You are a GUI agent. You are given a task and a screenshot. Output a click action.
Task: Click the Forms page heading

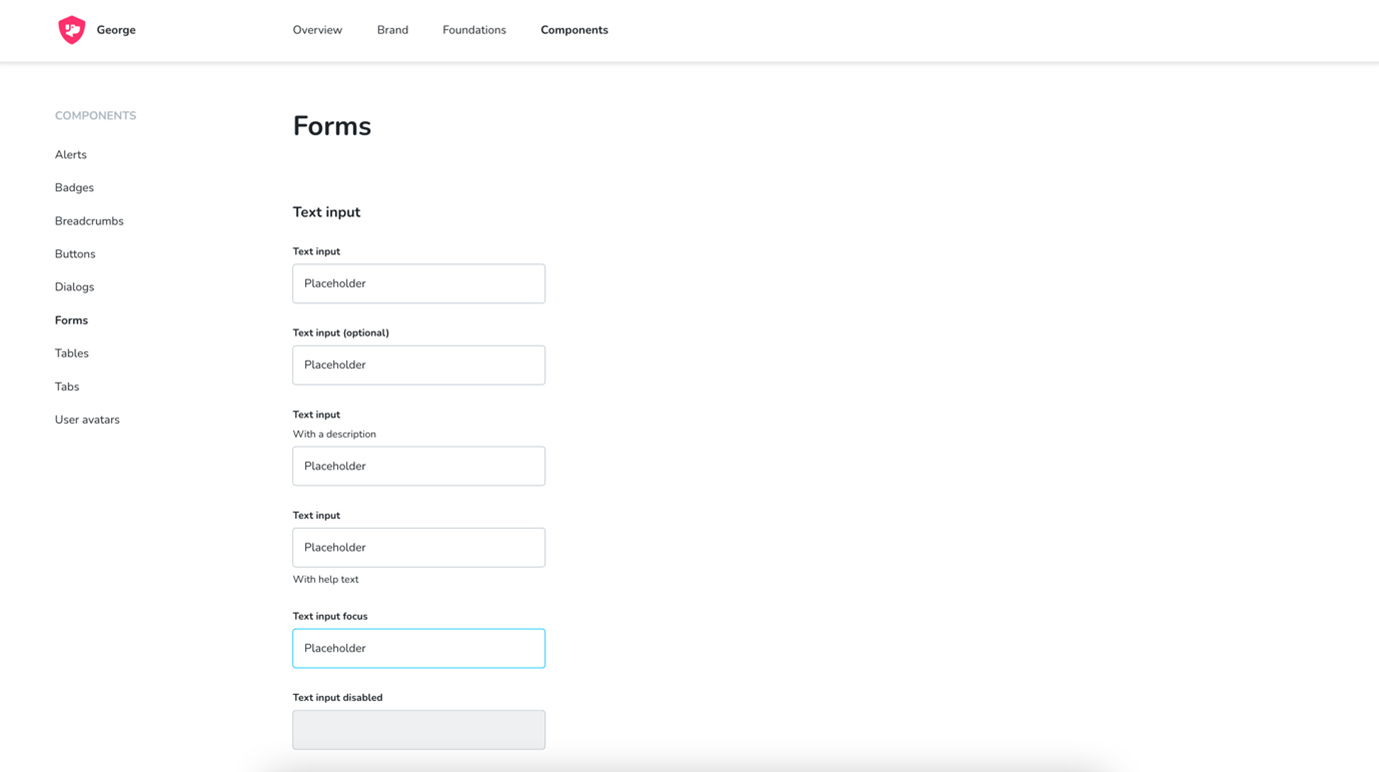[332, 126]
